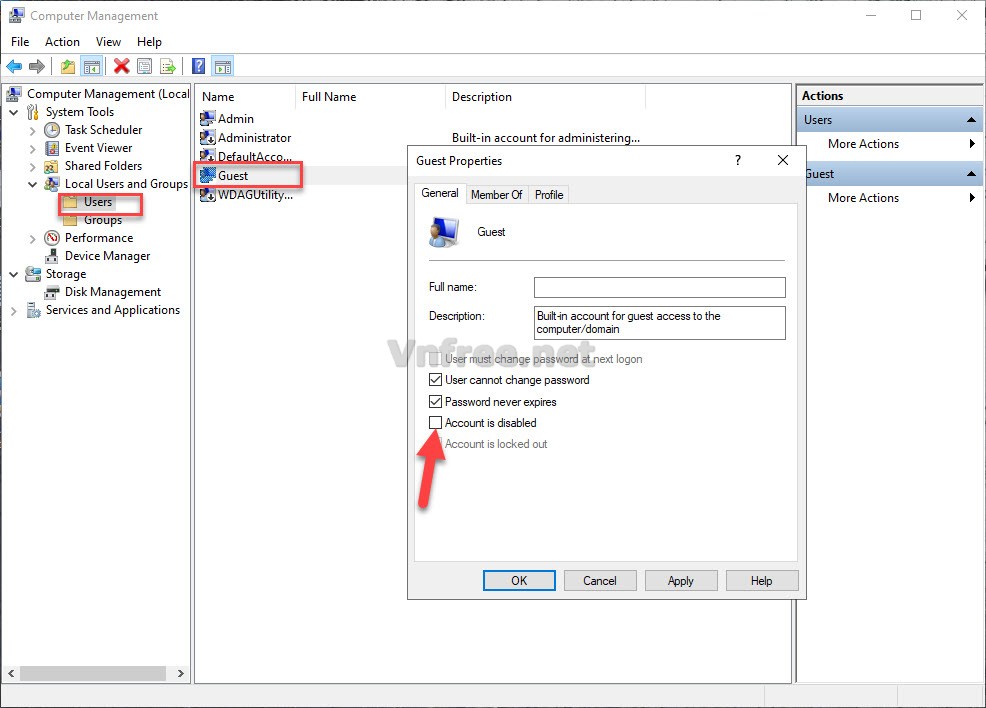The width and height of the screenshot is (986, 708).
Task: Click the Full name input field
Action: tap(659, 287)
